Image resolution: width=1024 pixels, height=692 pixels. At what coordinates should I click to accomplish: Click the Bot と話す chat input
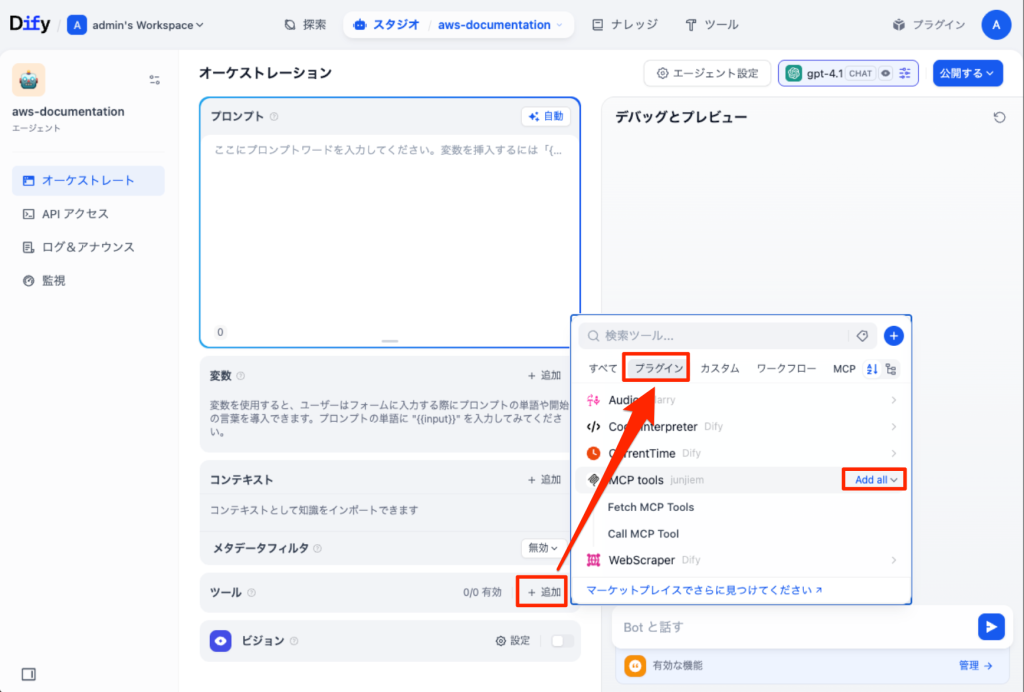tap(793, 627)
